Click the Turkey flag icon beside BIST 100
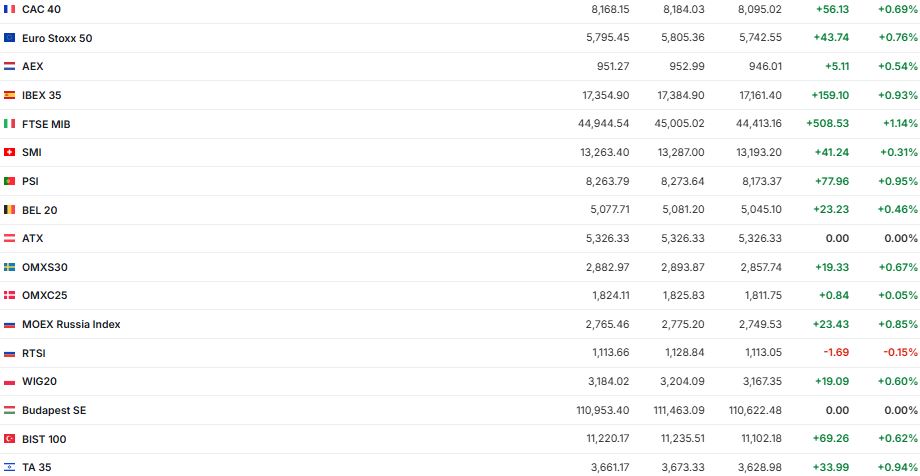The width and height of the screenshot is (920, 476). [10, 439]
